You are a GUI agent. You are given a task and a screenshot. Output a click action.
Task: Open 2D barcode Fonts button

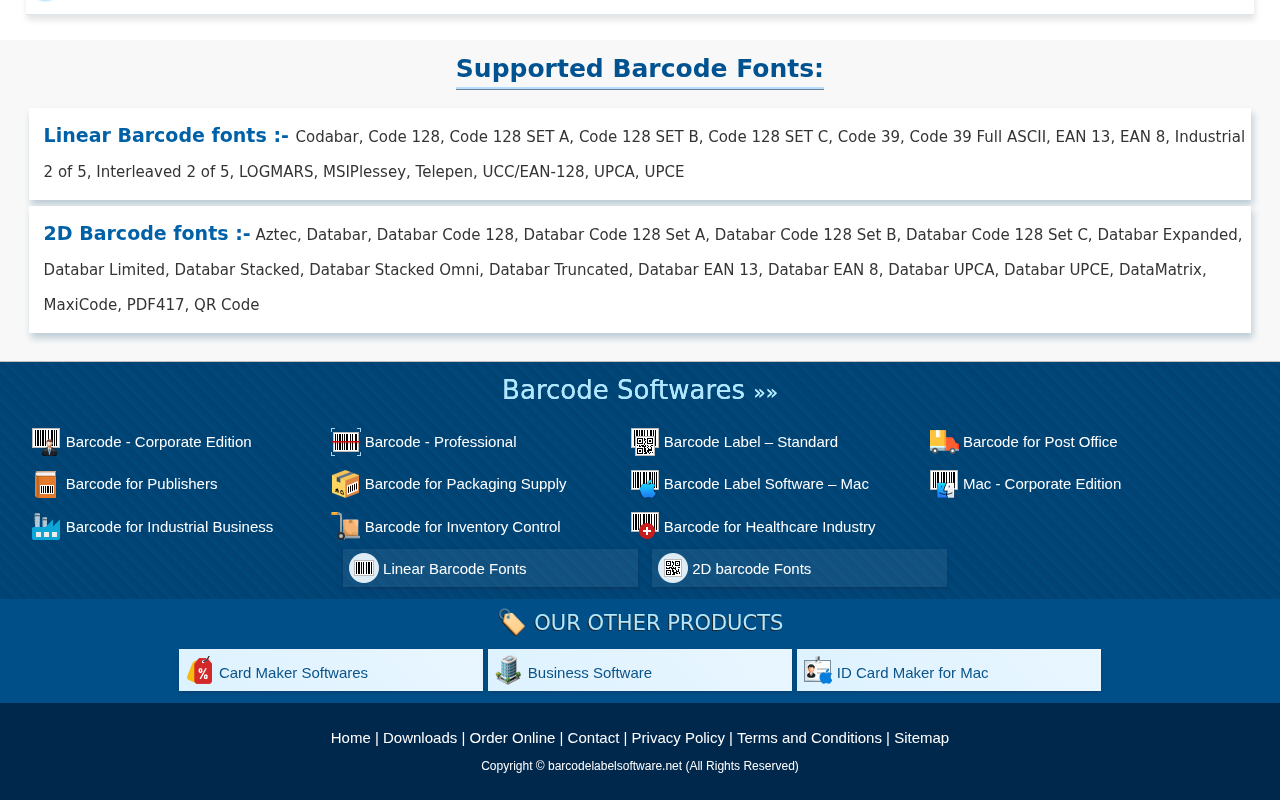[x=799, y=568]
